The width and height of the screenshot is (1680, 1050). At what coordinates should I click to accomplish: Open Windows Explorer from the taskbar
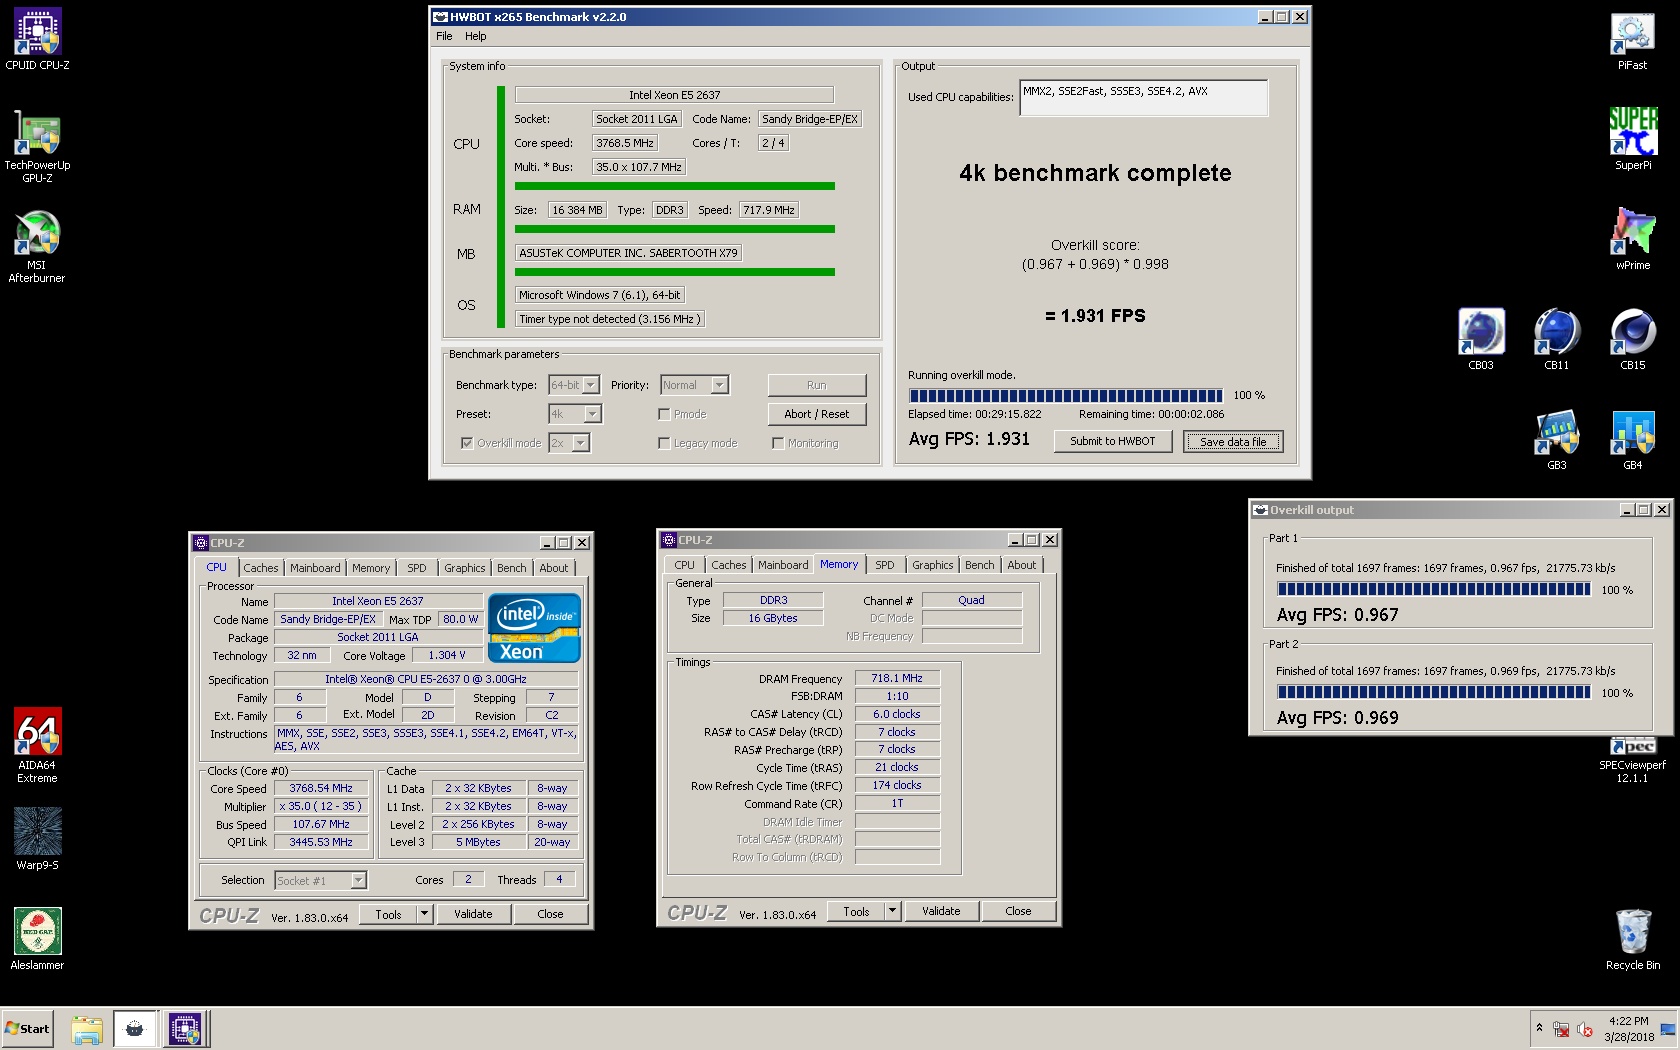87,1029
